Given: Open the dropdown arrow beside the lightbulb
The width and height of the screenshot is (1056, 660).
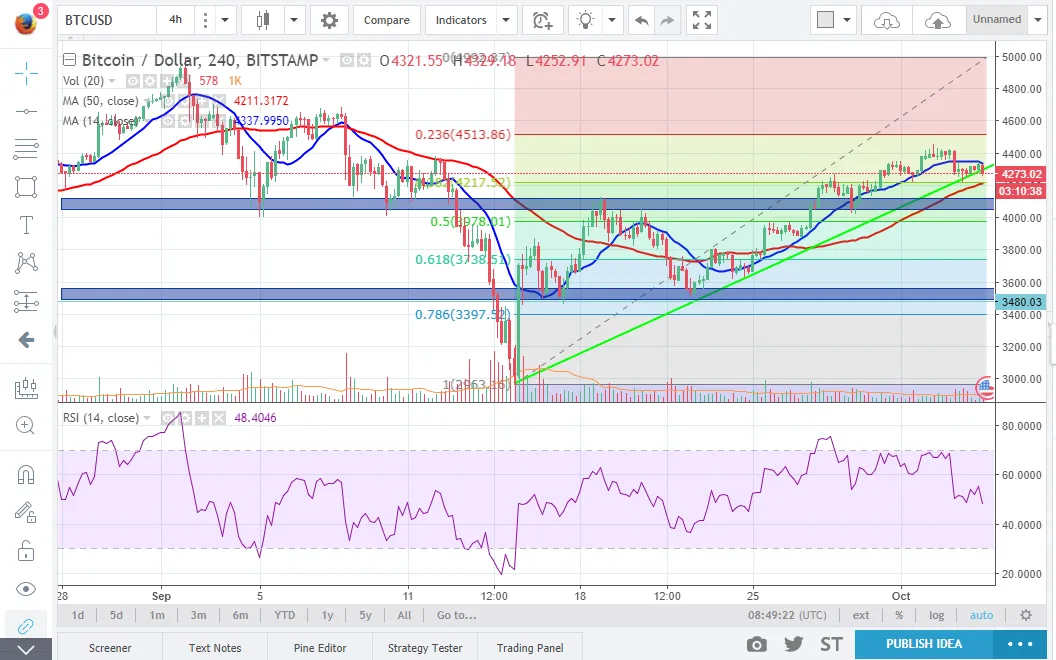Looking at the screenshot, I should pos(612,20).
